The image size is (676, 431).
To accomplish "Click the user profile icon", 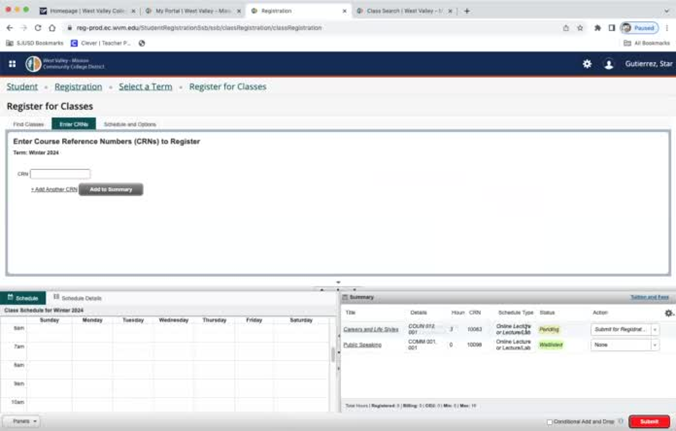I will [x=609, y=64].
